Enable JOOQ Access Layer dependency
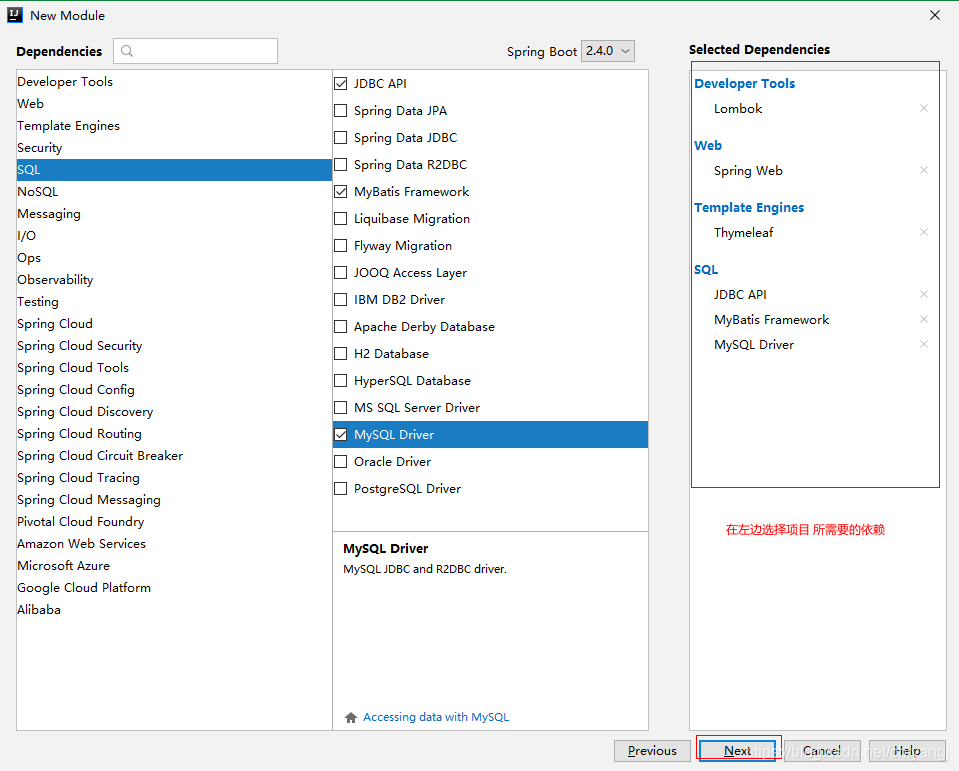The image size is (959, 771). (341, 273)
